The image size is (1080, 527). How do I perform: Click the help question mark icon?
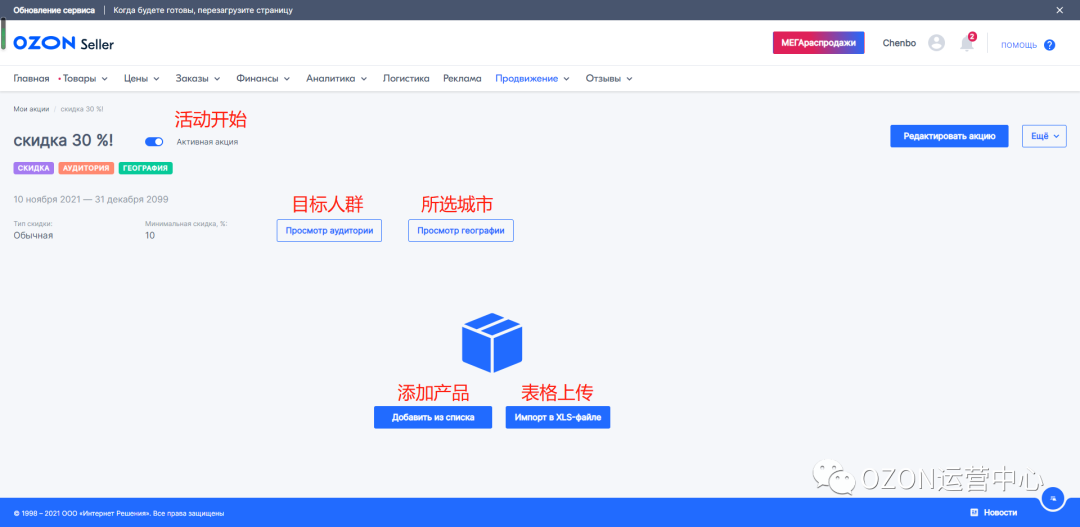point(1049,45)
